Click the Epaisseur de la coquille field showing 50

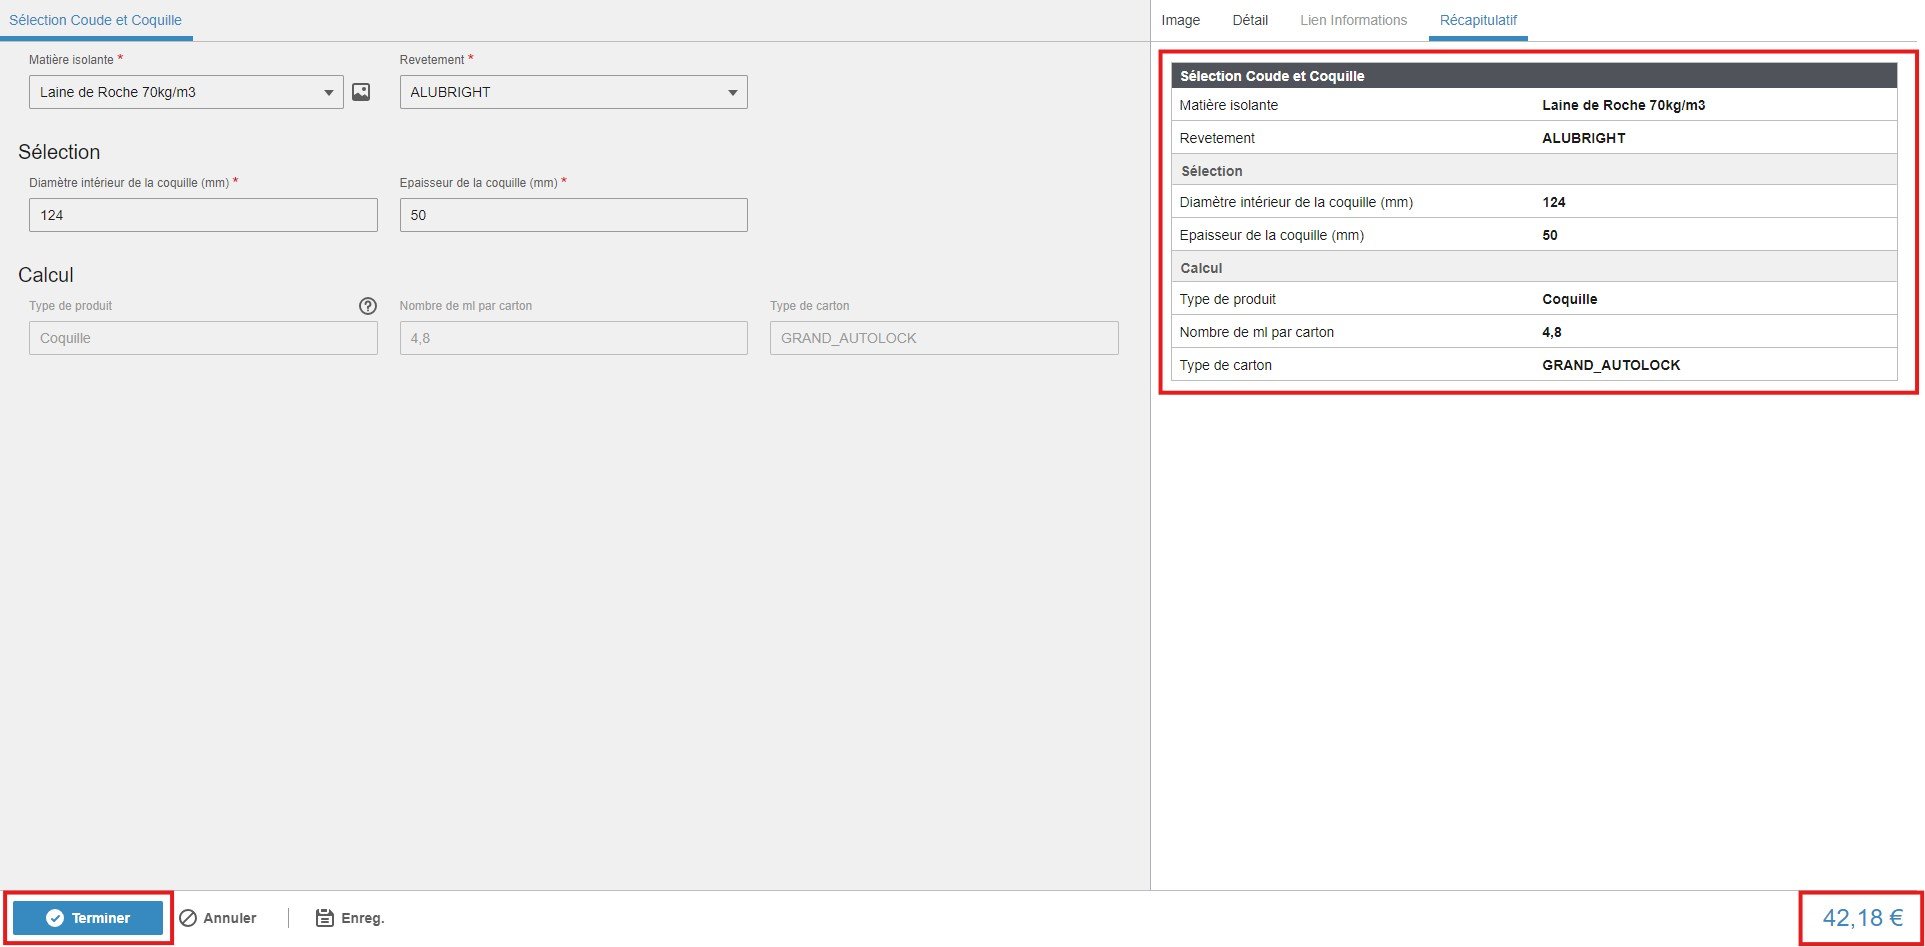click(573, 214)
